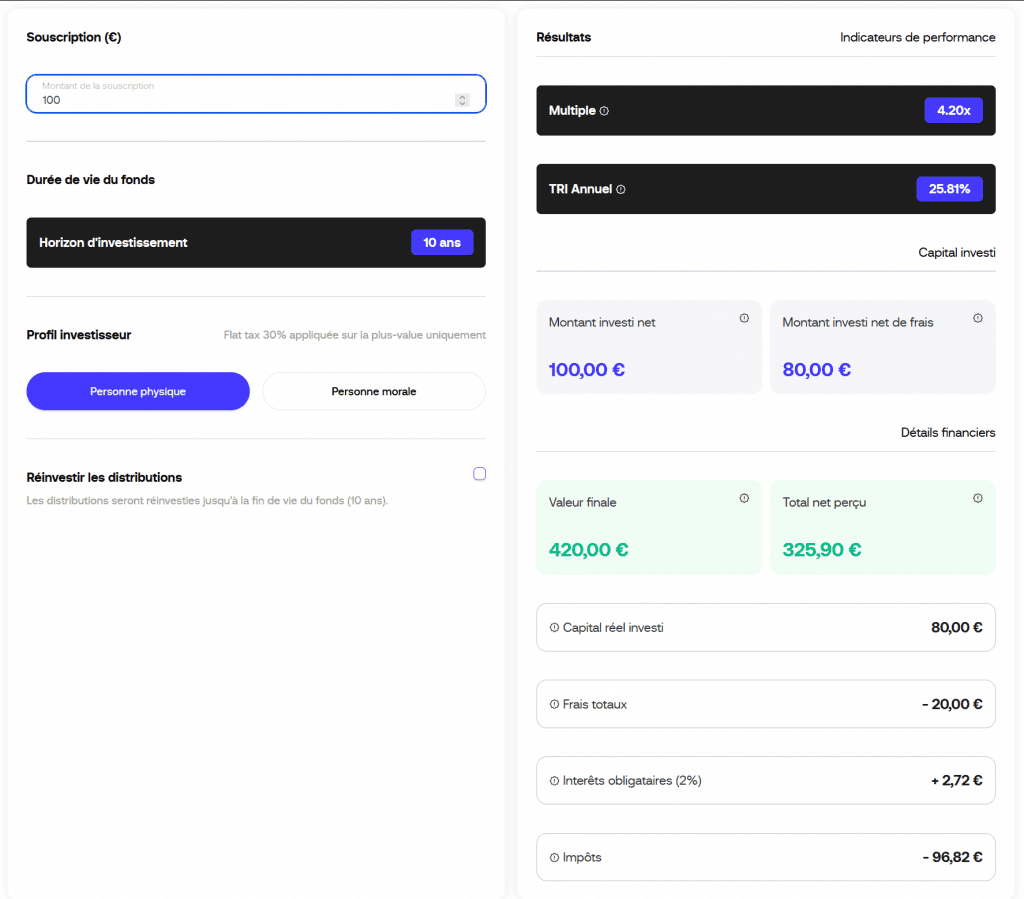
Task: Click info icon in Montant investi net card
Action: 744,318
